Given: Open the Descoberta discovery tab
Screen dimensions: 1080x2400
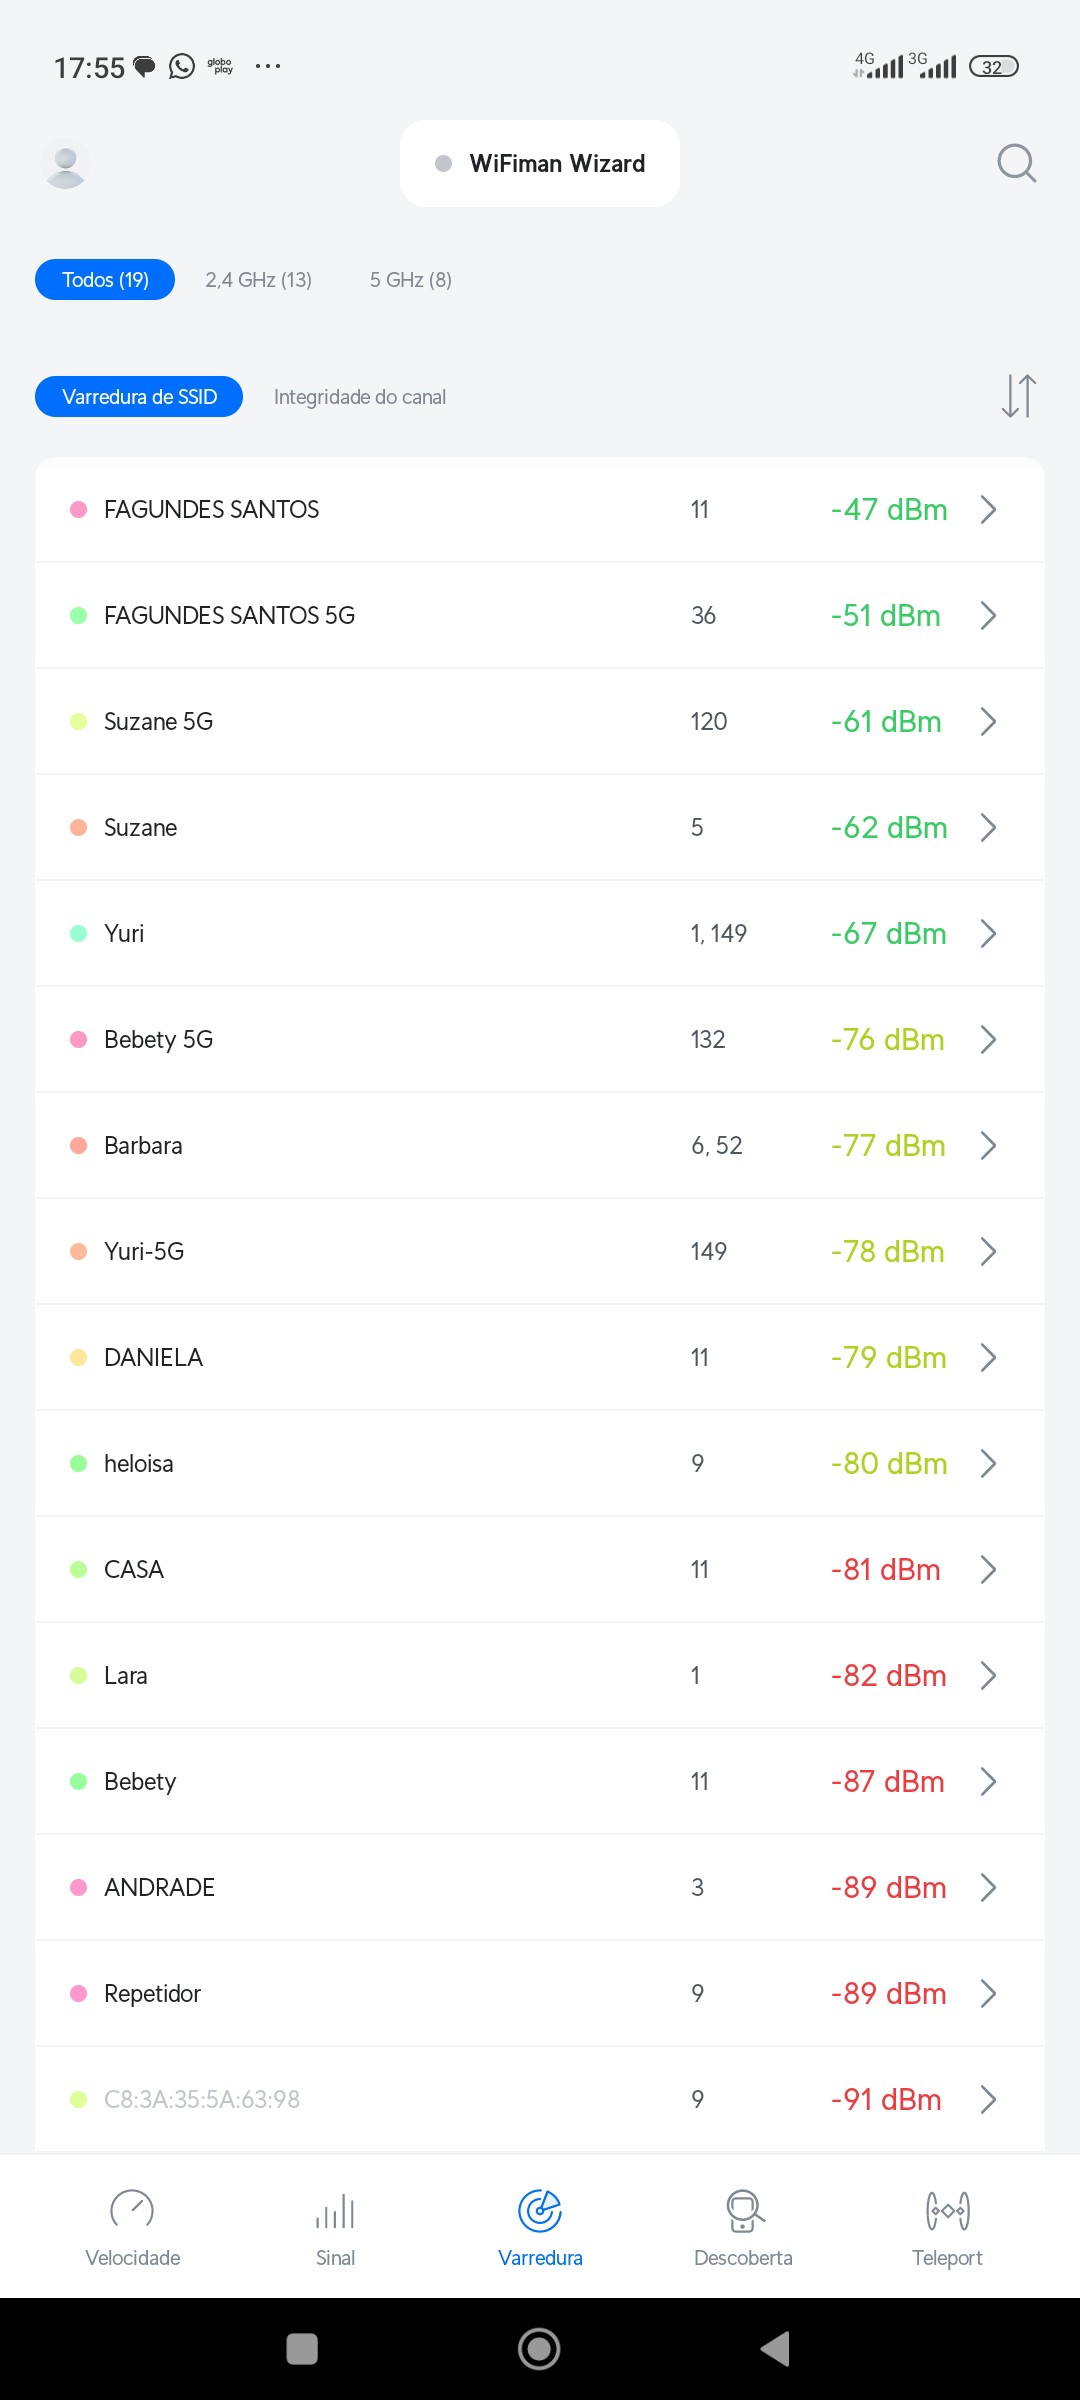Looking at the screenshot, I should [743, 2228].
